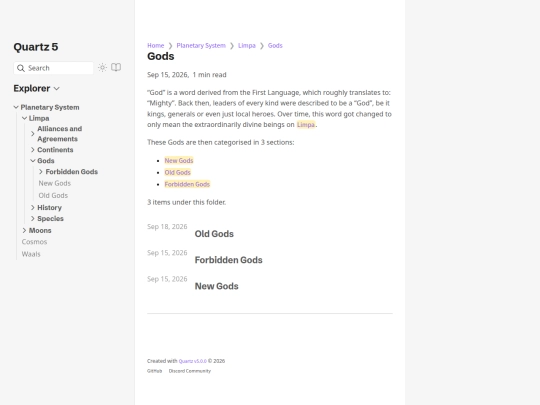Open reader mode book icon
The width and height of the screenshot is (540, 405).
click(116, 68)
